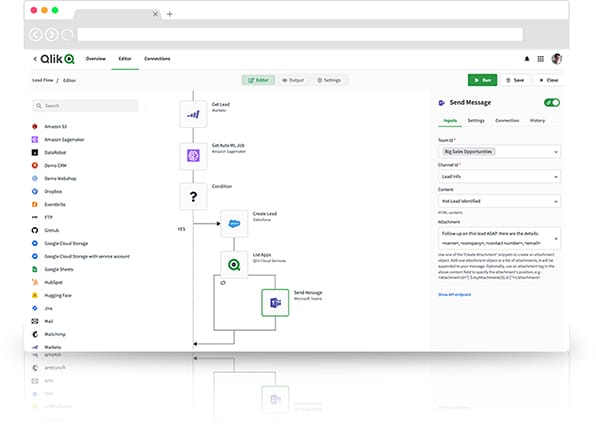
Task: Close the editor with Close button
Action: tap(548, 80)
